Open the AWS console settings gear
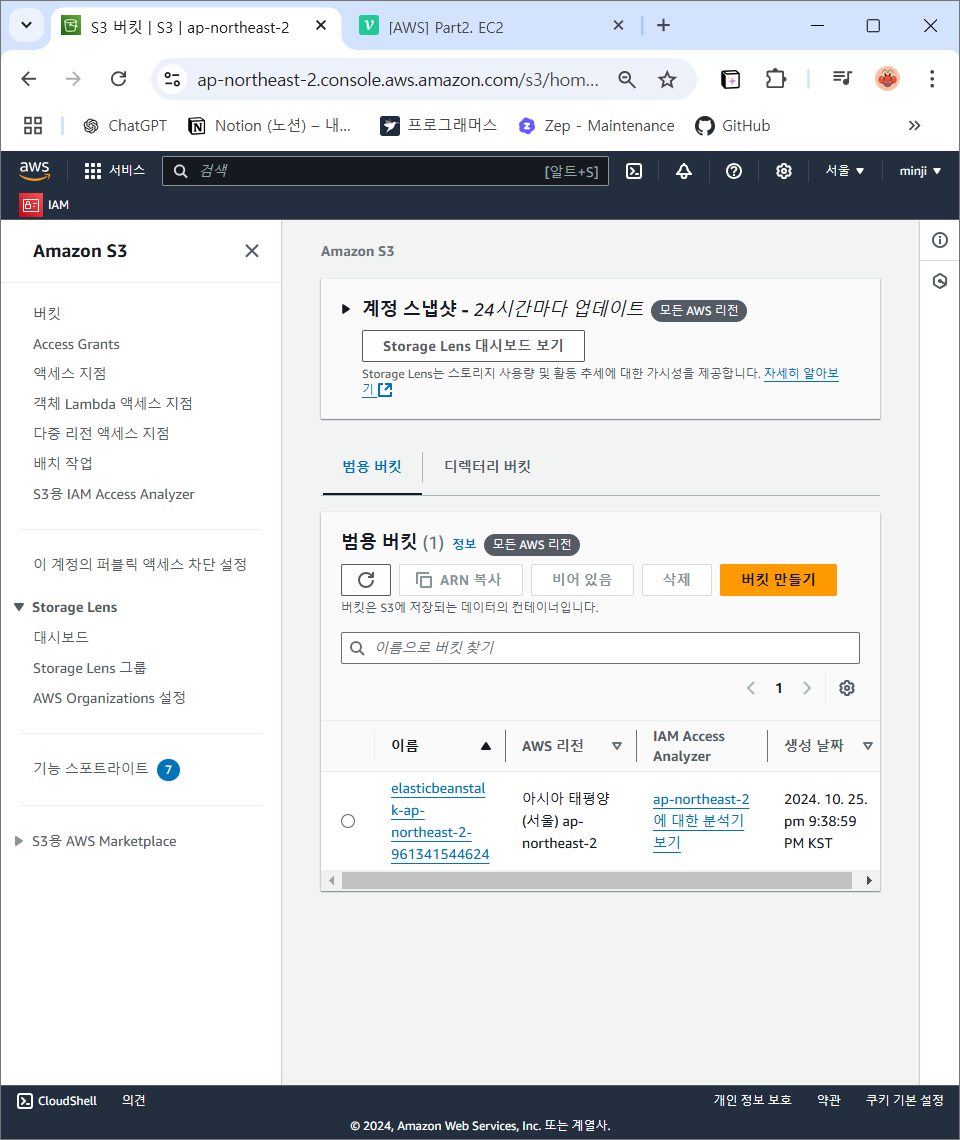 point(783,171)
